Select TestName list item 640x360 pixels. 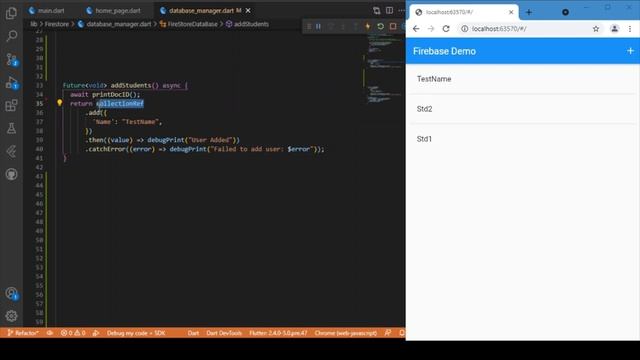(522, 79)
